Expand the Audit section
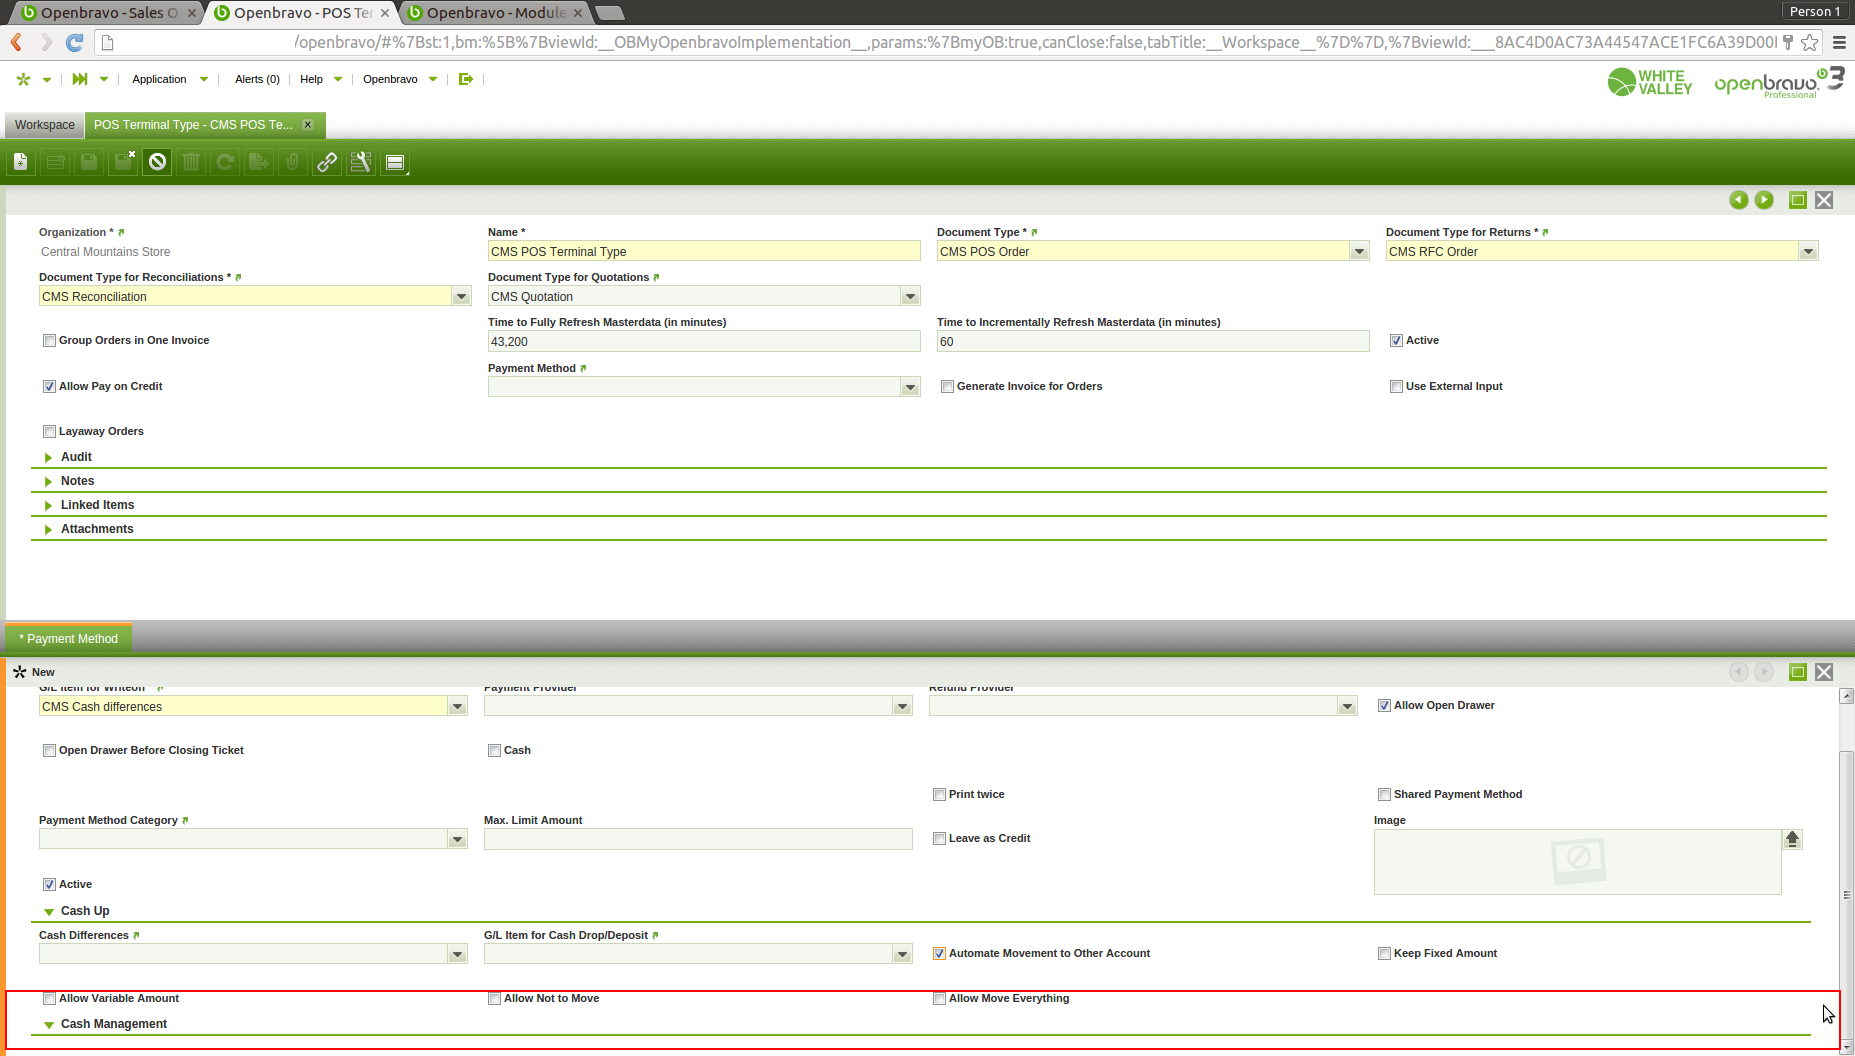This screenshot has width=1855, height=1056. [x=76, y=457]
